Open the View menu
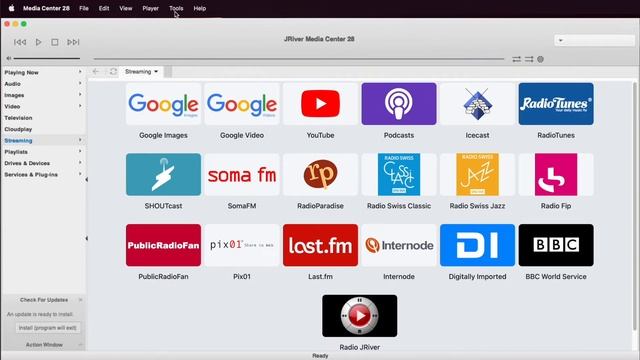The image size is (640, 360). pyautogui.click(x=126, y=8)
